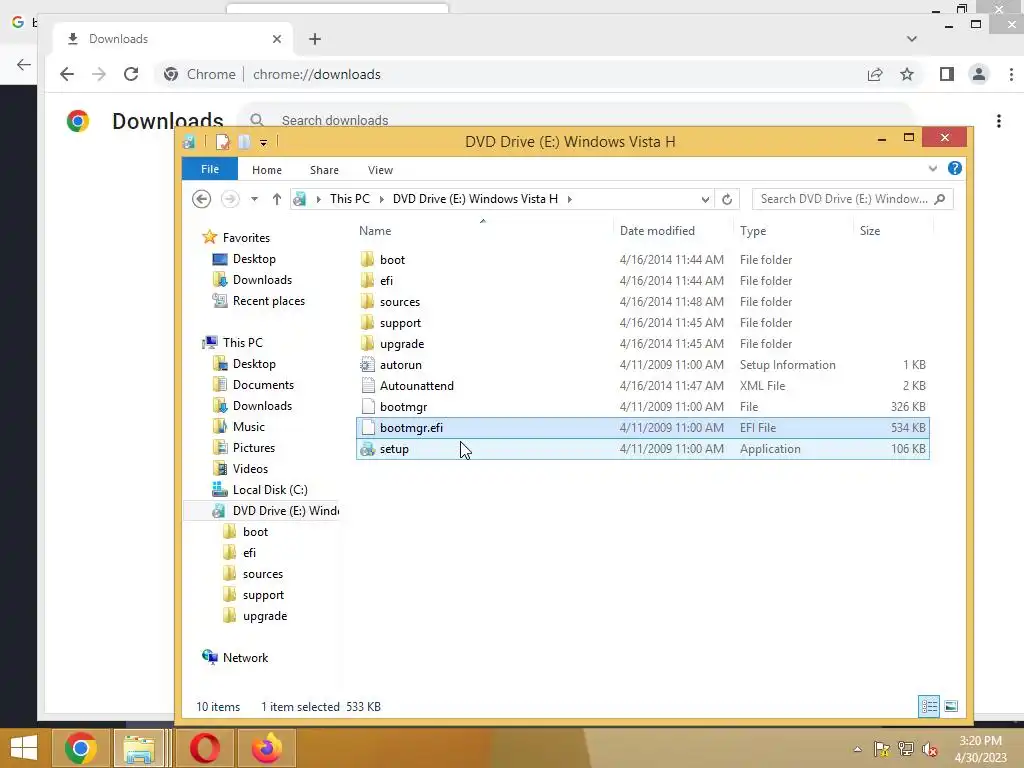The width and height of the screenshot is (1024, 768).
Task: Sort files by Size column header
Action: (870, 231)
